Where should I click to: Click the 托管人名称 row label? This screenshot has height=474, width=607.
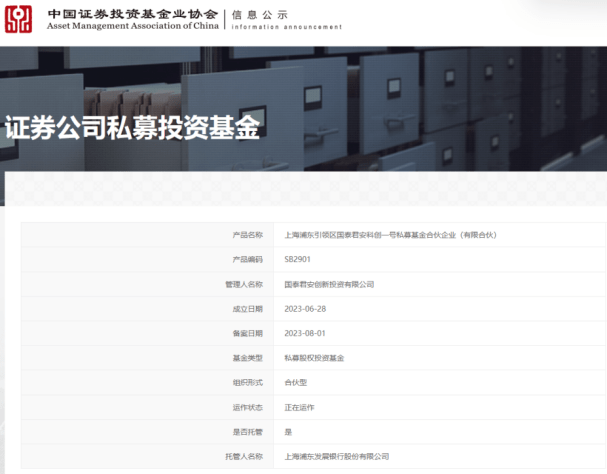coord(245,456)
